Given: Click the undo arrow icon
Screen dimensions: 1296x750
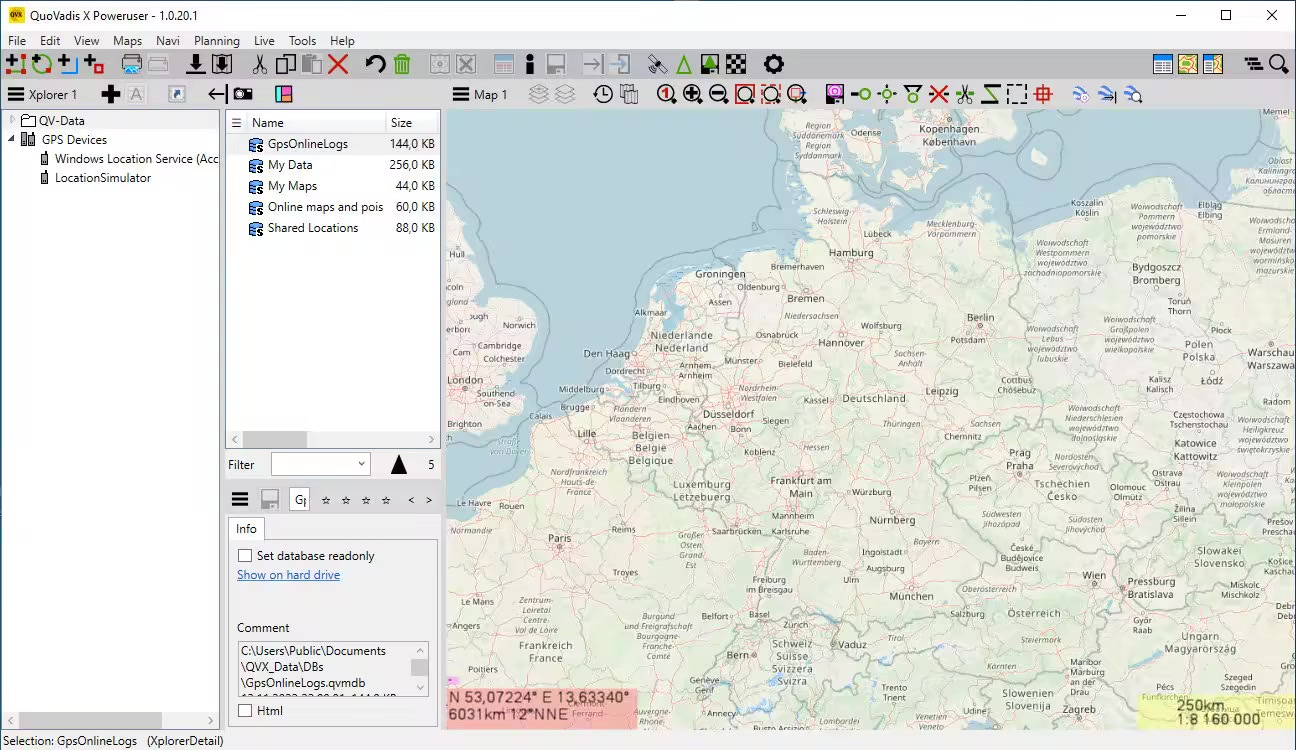Looking at the screenshot, I should pos(375,65).
